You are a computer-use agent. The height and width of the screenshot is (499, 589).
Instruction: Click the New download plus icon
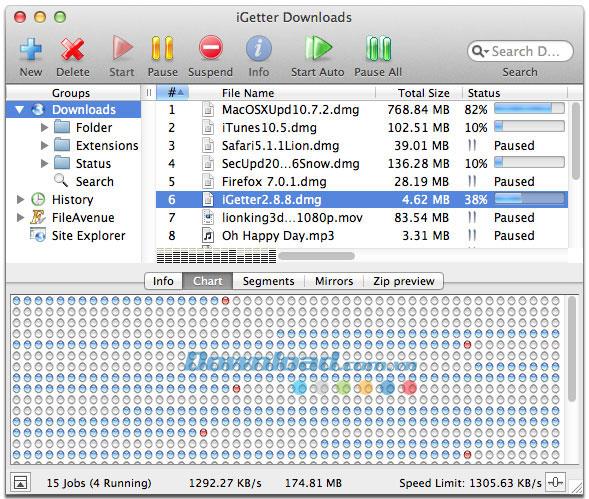point(31,49)
